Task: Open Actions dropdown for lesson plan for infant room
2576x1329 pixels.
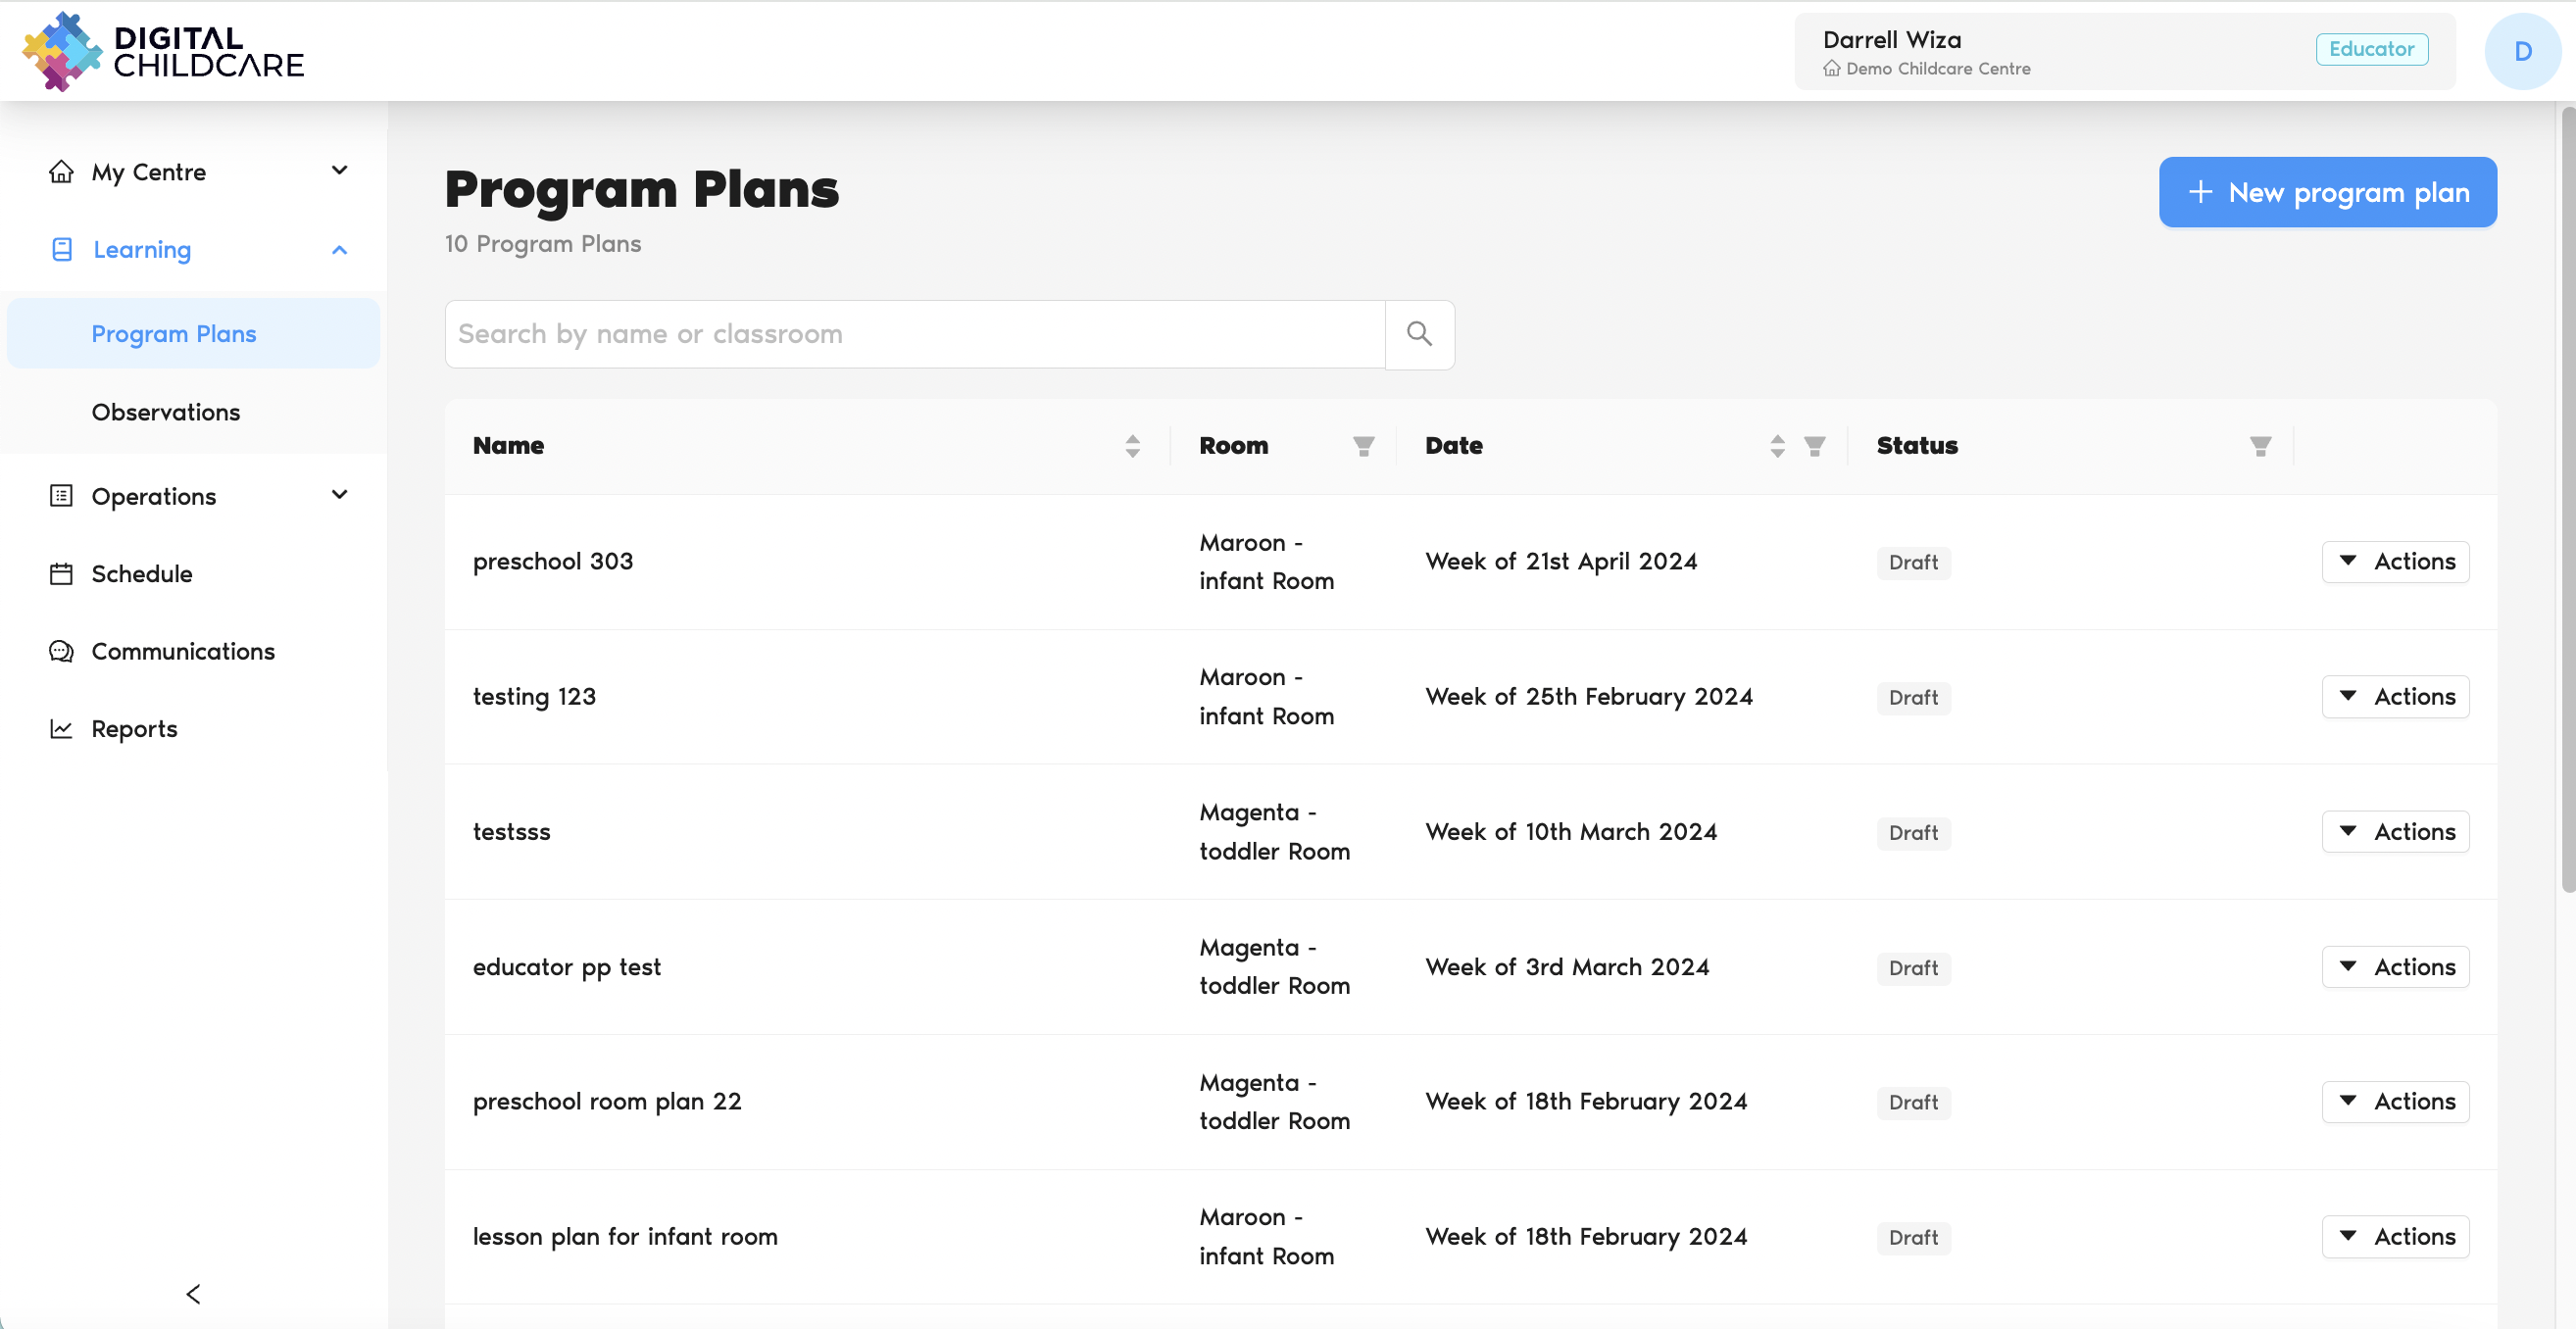Action: pos(2395,1237)
